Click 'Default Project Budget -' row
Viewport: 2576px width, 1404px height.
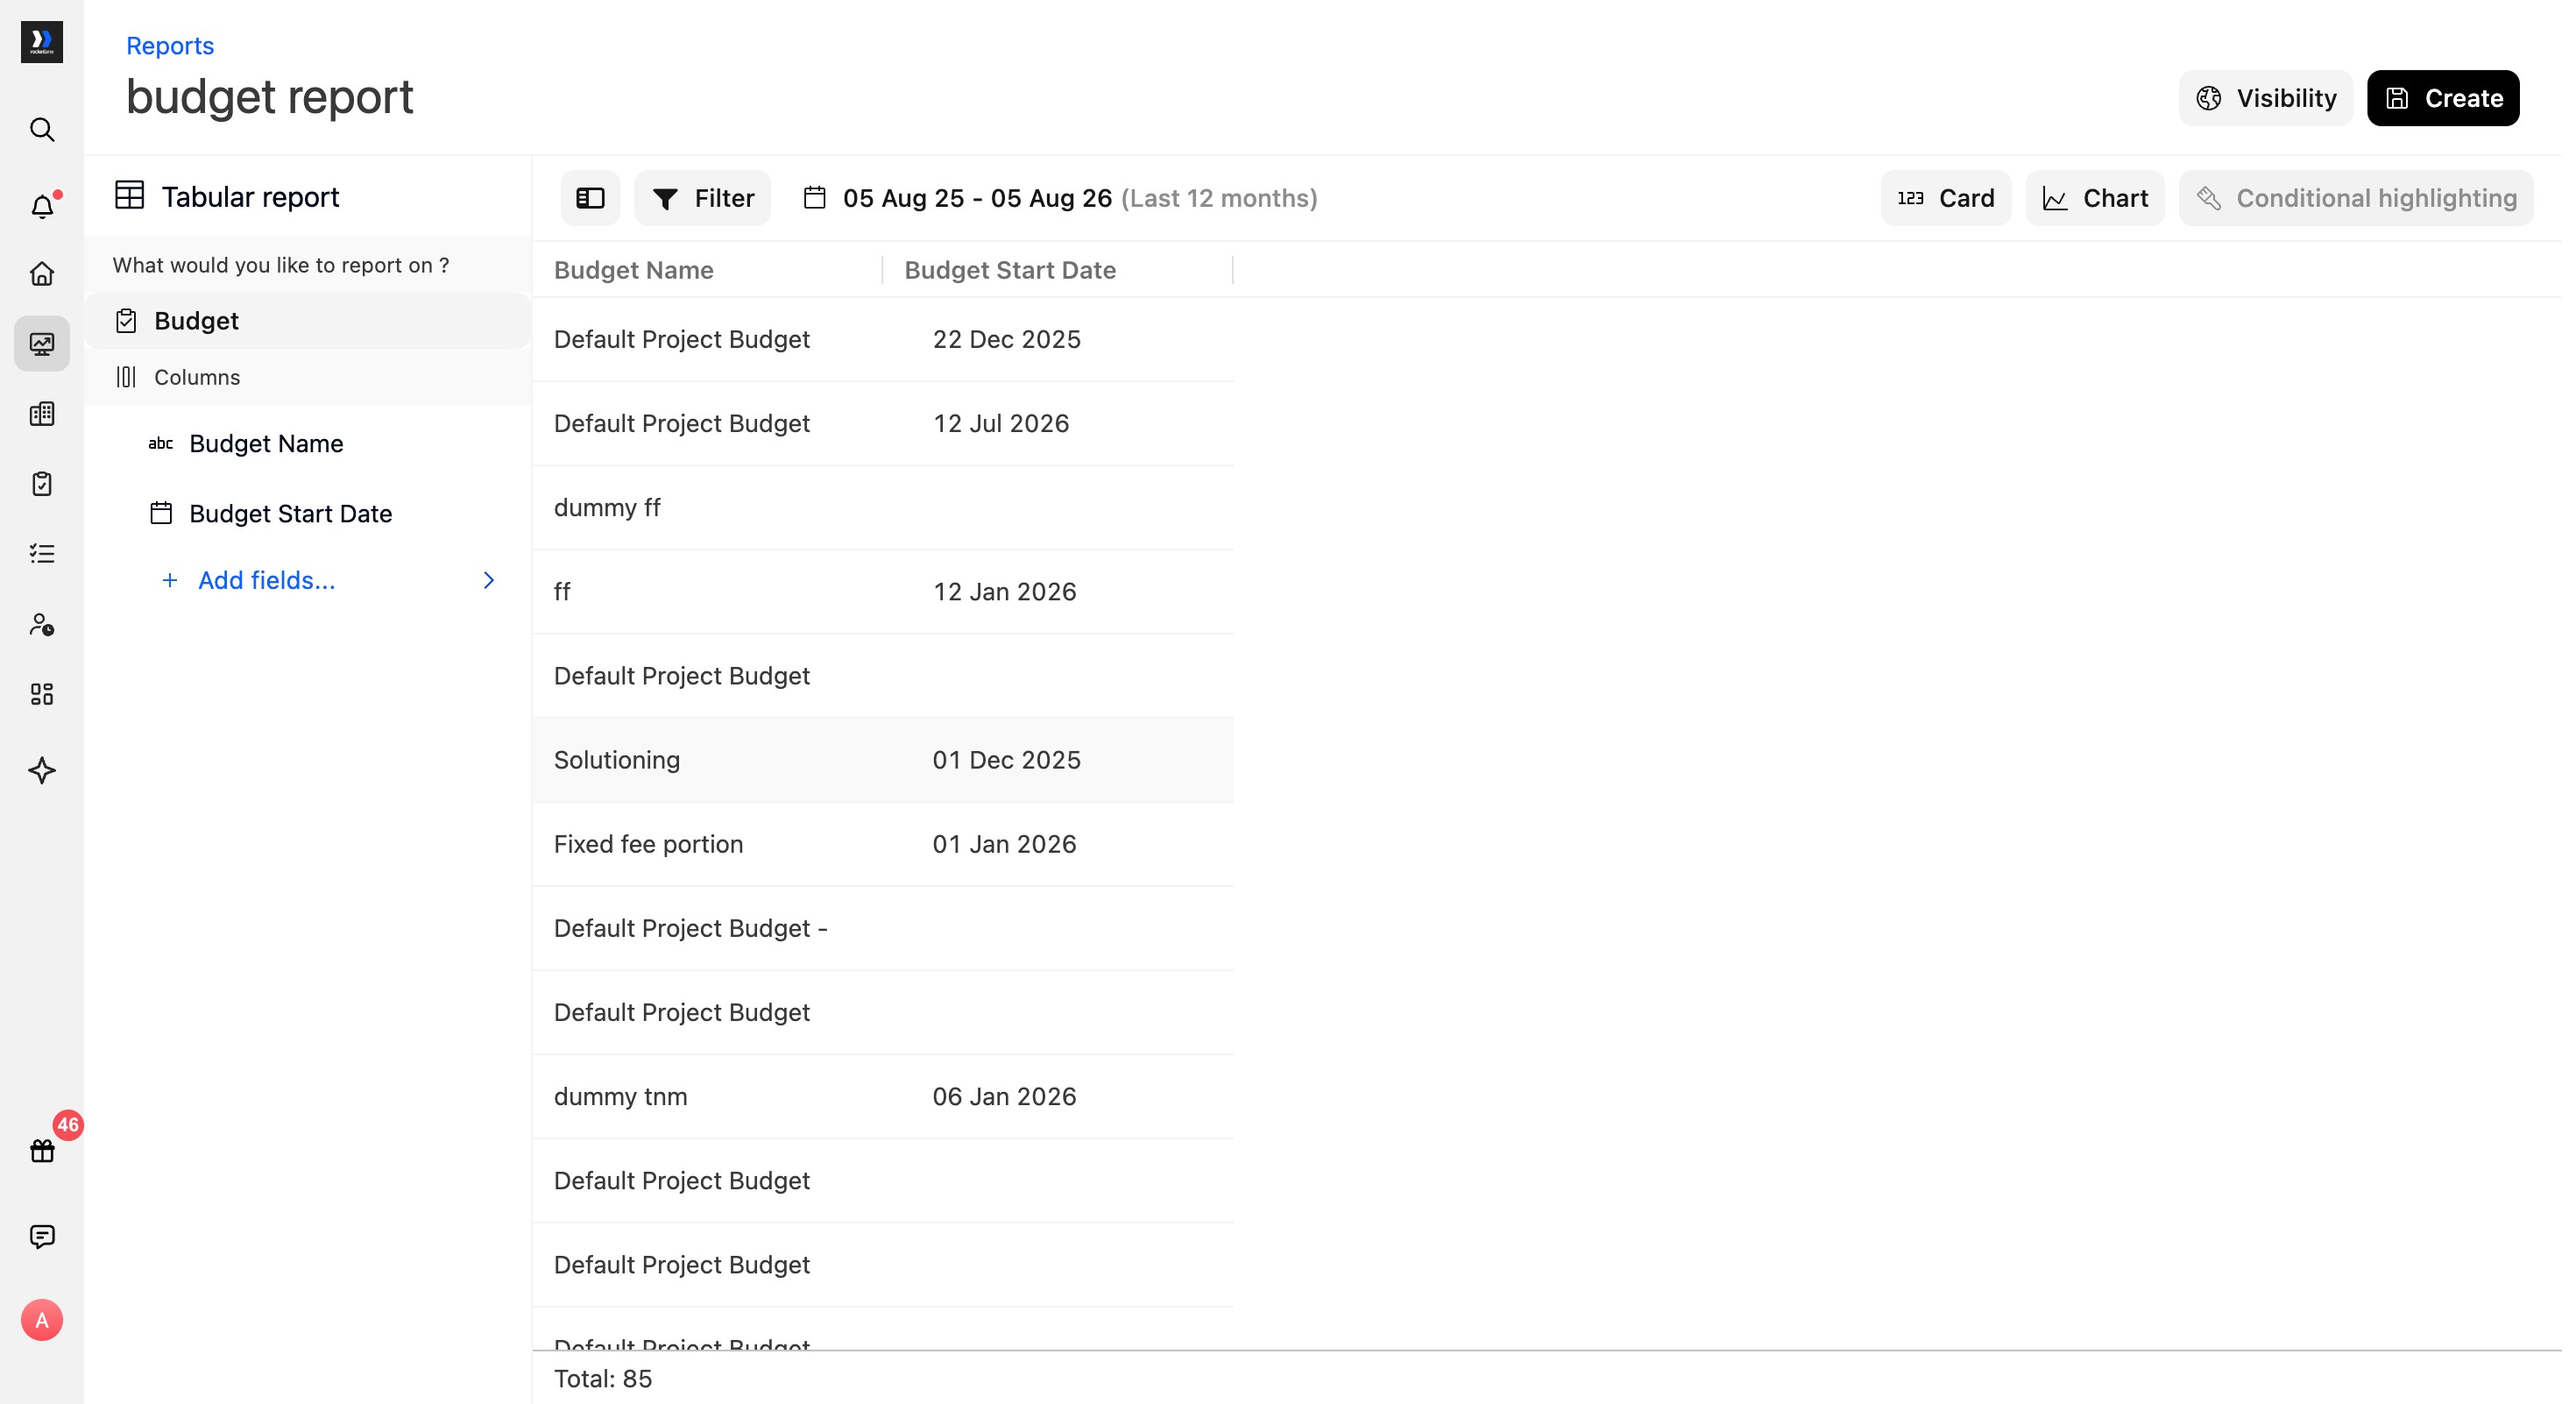tap(883, 928)
